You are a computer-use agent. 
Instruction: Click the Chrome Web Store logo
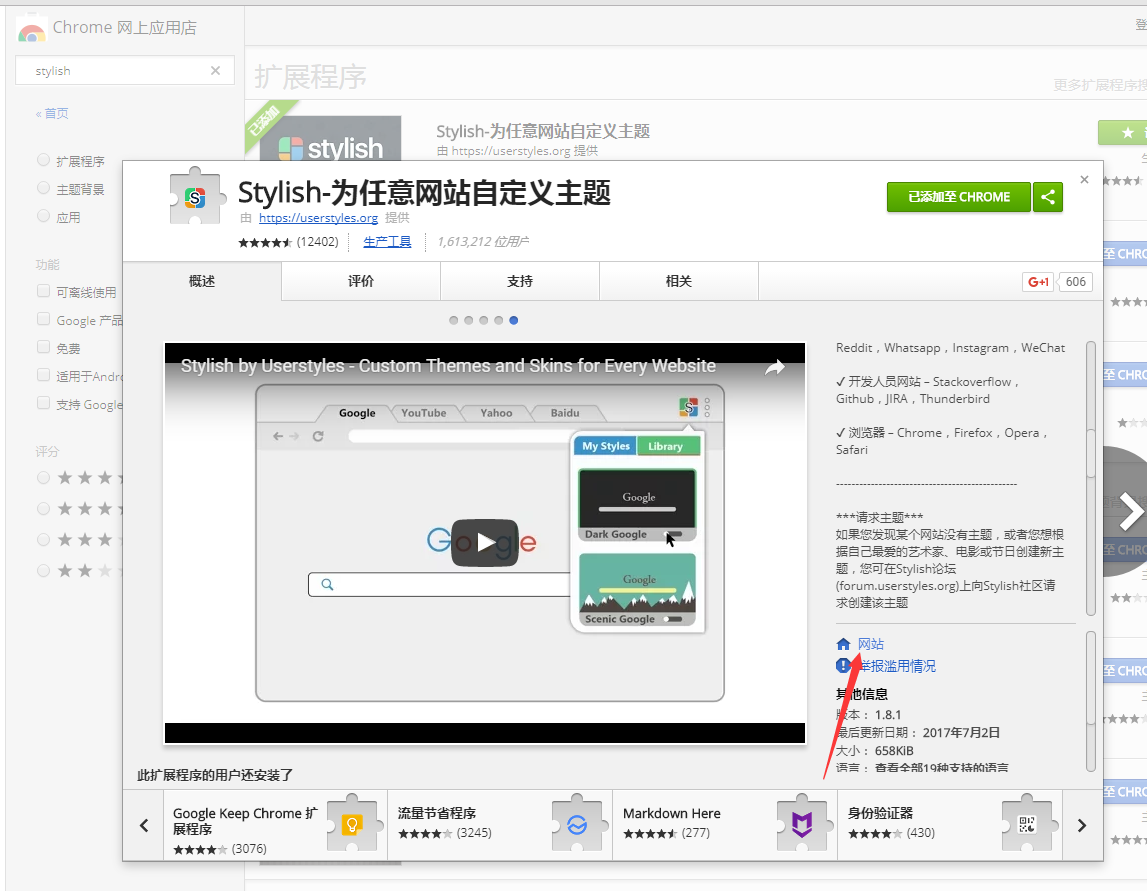(x=31, y=31)
